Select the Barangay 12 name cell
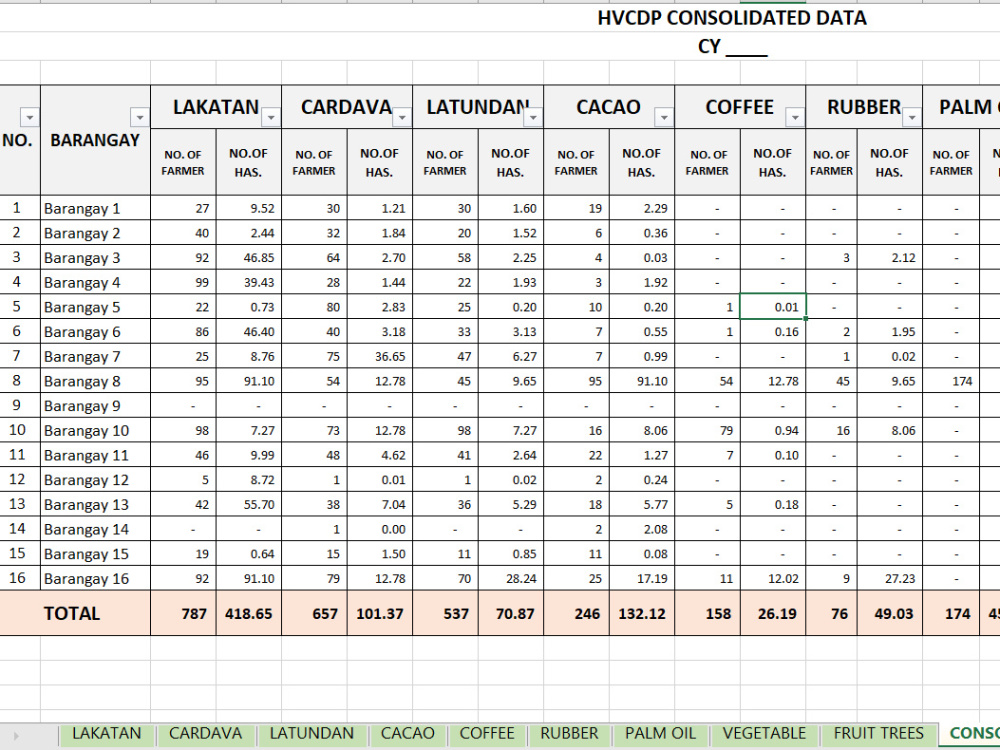 tap(96, 480)
